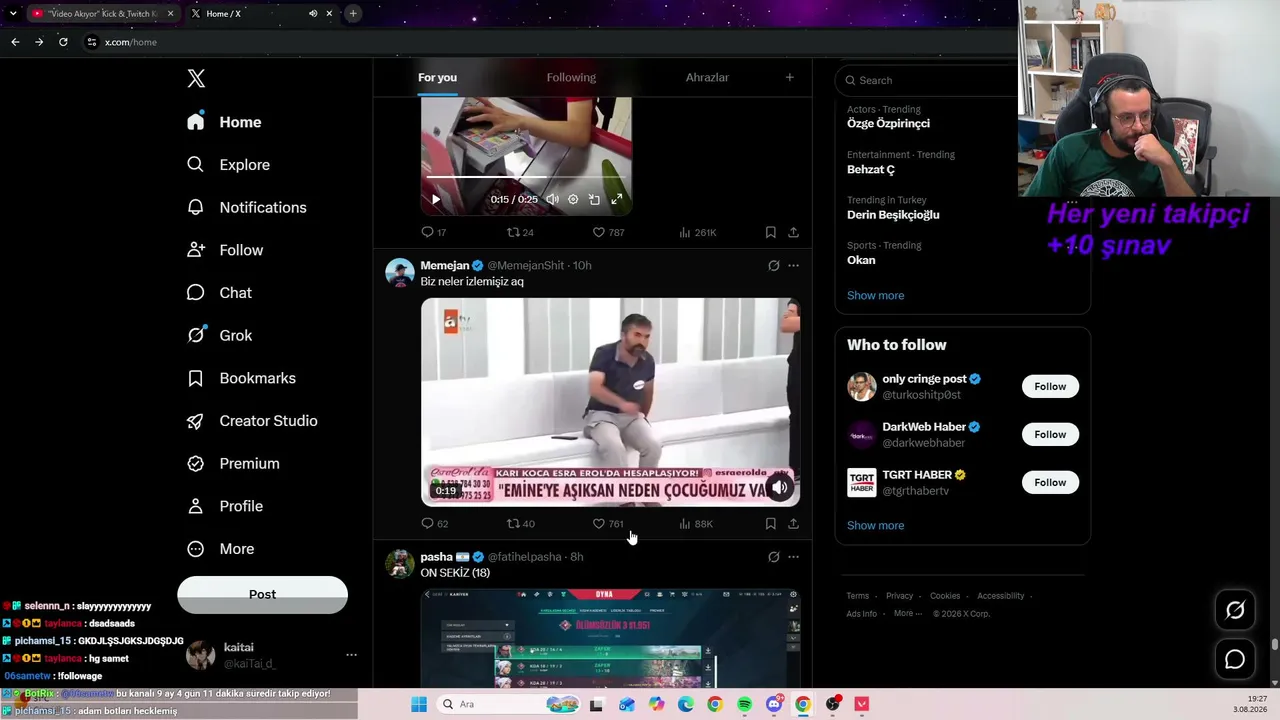The width and height of the screenshot is (1280, 720).
Task: Open account menu dots beside kaitai
Action: click(x=351, y=655)
